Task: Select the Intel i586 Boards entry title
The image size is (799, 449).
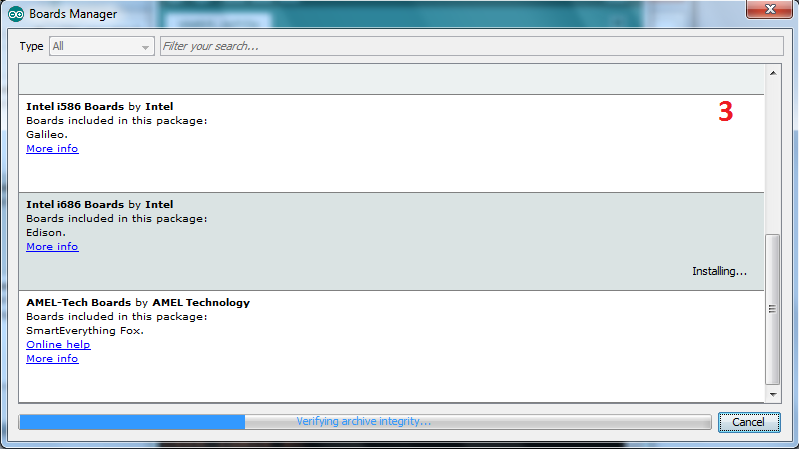Action: coord(100,107)
